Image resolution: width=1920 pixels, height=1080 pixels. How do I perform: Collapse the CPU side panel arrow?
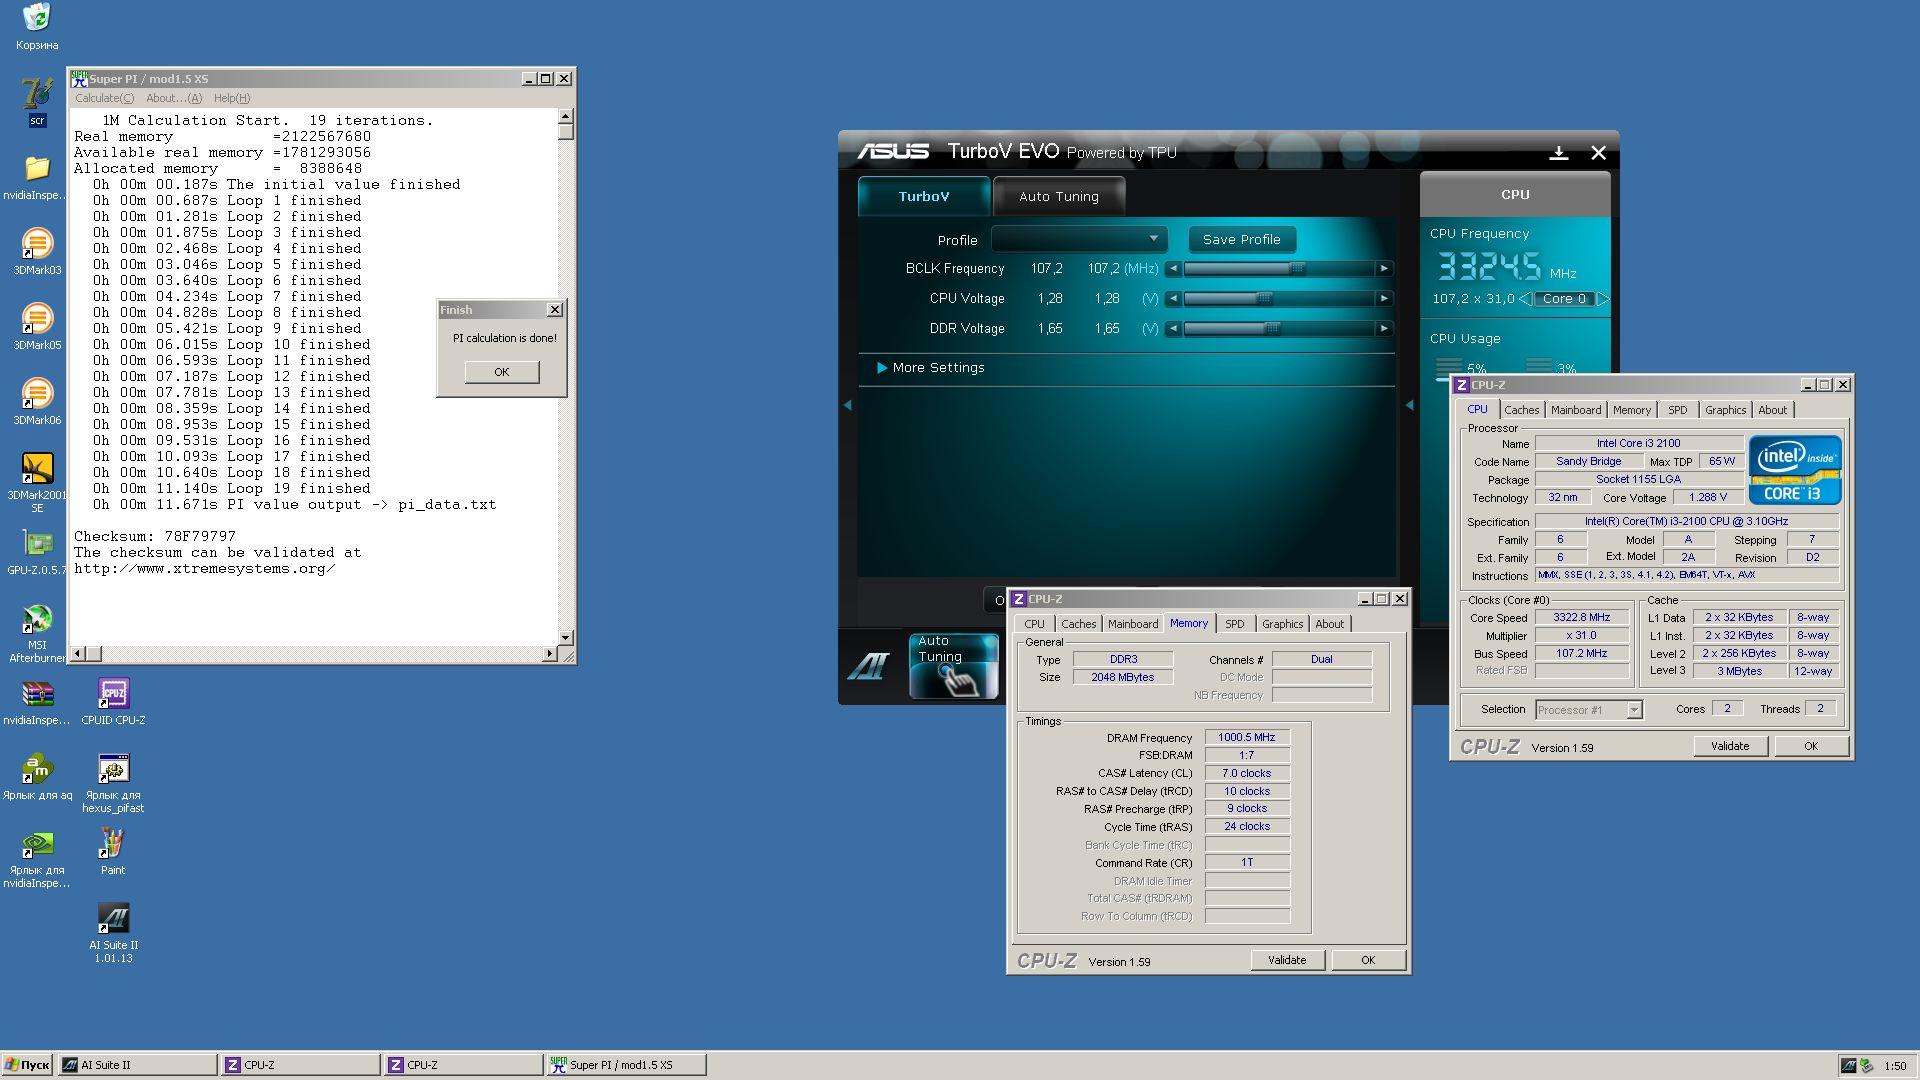pyautogui.click(x=1409, y=405)
